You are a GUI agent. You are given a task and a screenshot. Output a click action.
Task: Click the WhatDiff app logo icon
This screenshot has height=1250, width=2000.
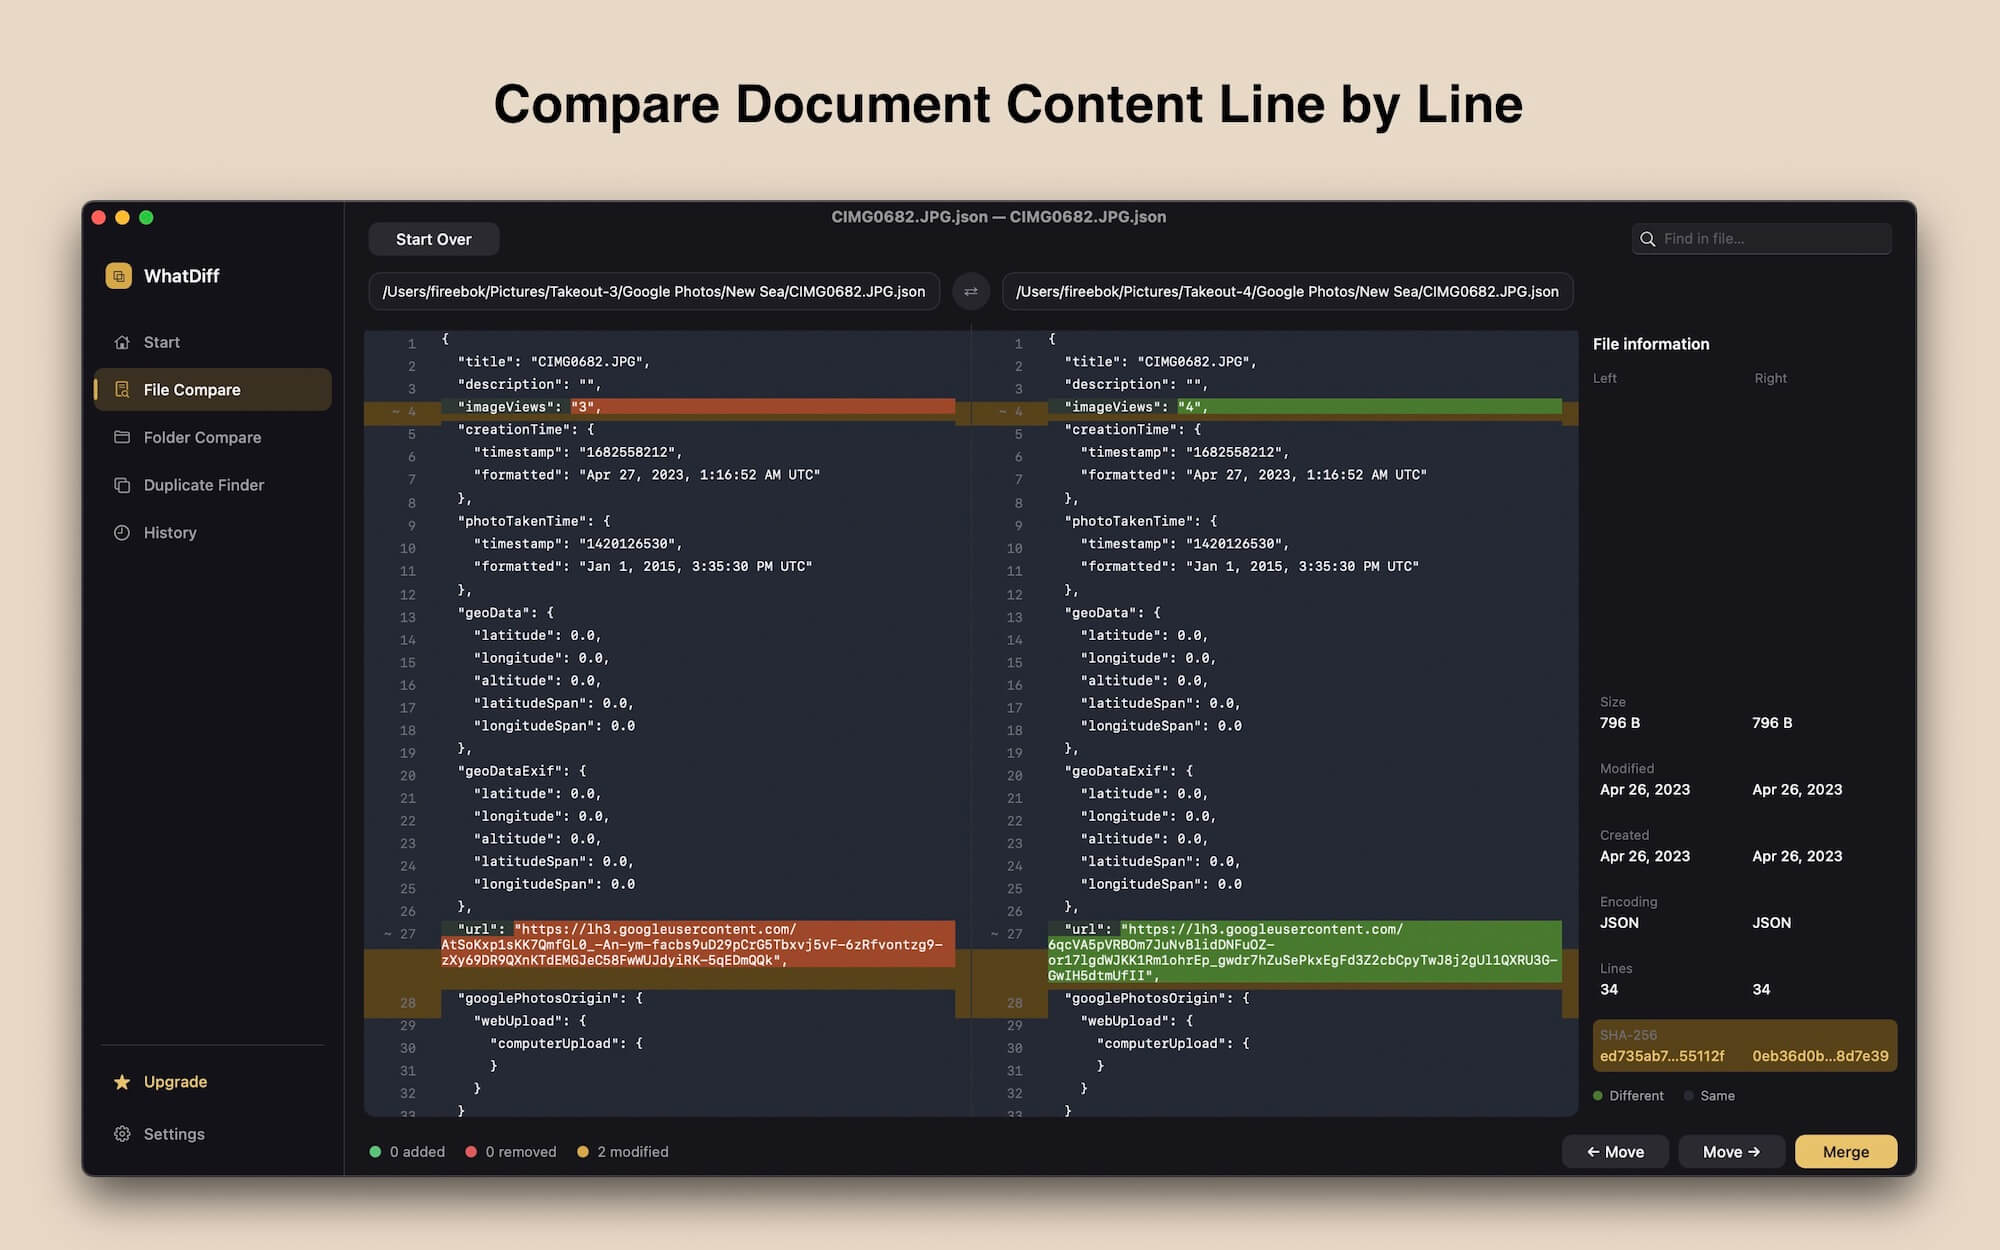(118, 276)
